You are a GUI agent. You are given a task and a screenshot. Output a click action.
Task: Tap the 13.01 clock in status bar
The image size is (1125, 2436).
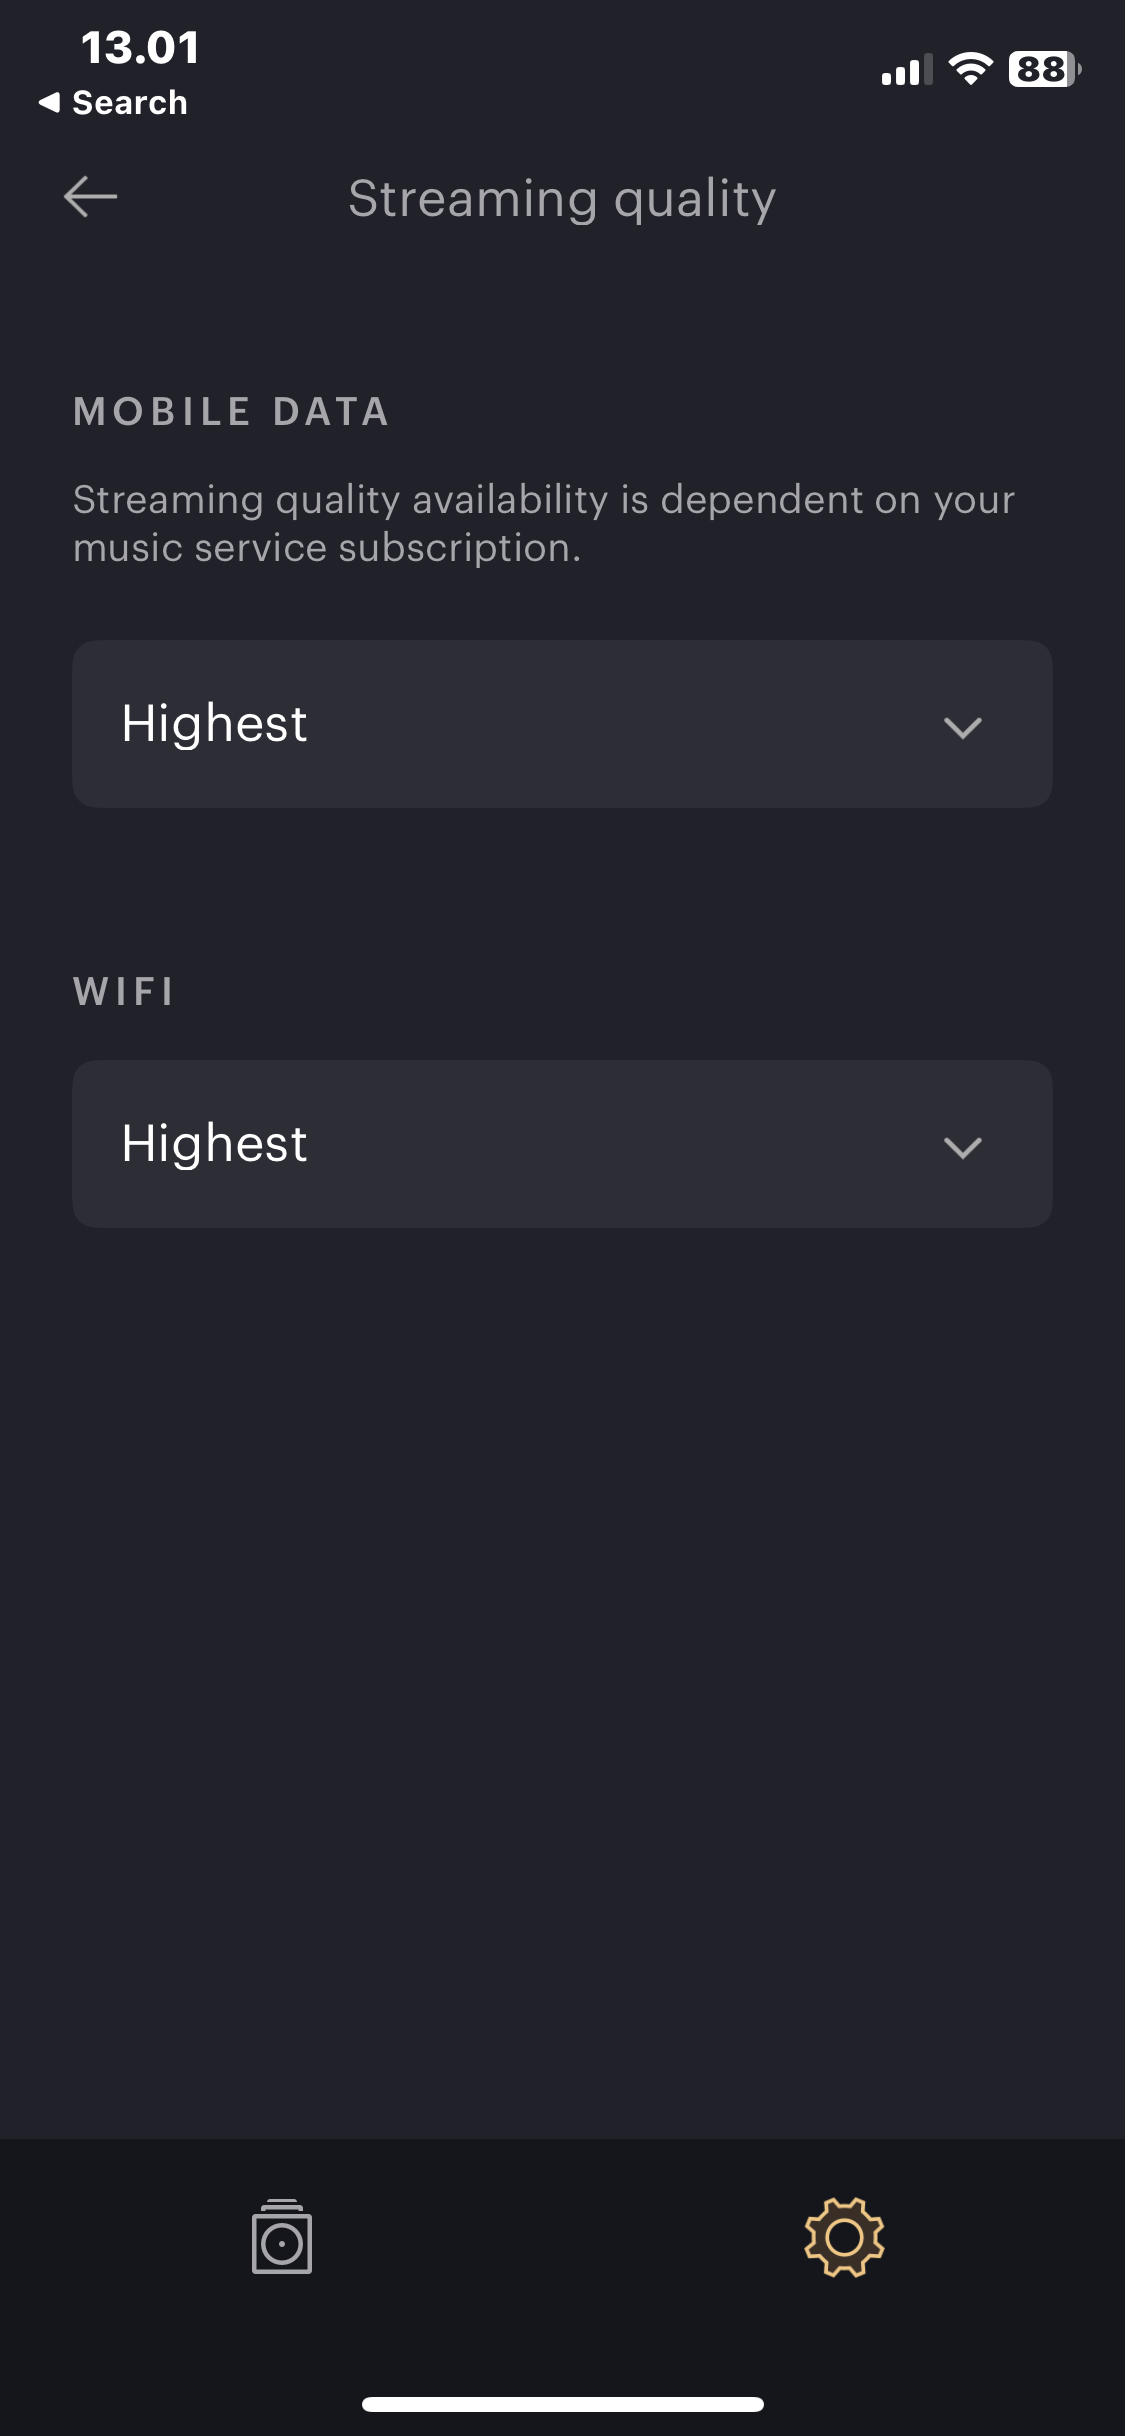click(140, 48)
